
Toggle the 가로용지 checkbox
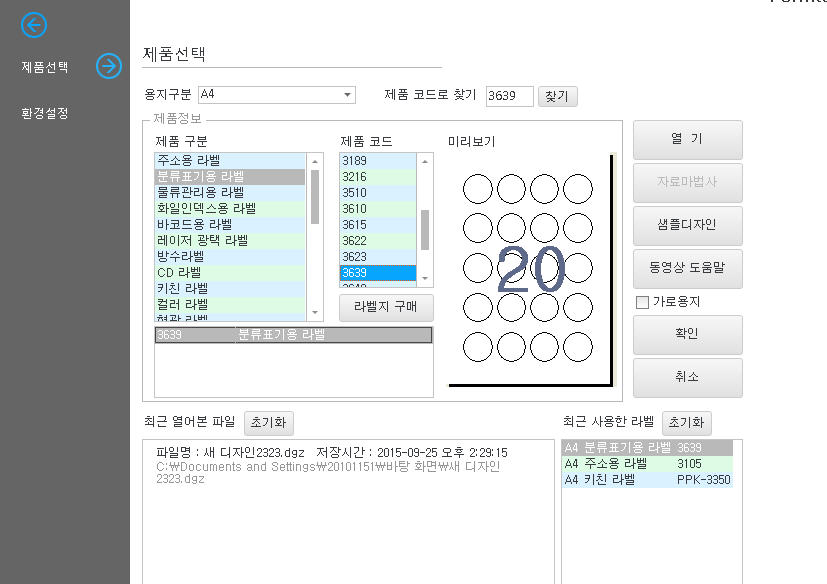coord(642,302)
